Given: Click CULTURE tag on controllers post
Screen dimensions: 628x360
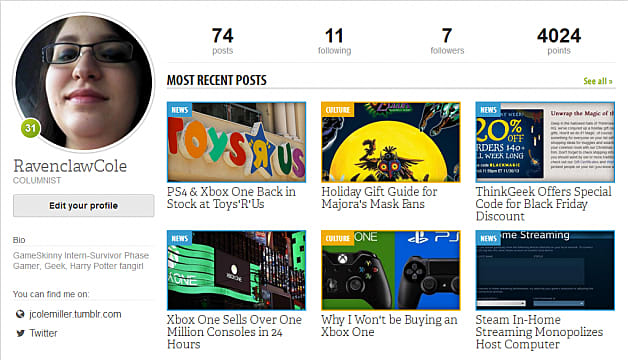Looking at the screenshot, I should 338,238.
